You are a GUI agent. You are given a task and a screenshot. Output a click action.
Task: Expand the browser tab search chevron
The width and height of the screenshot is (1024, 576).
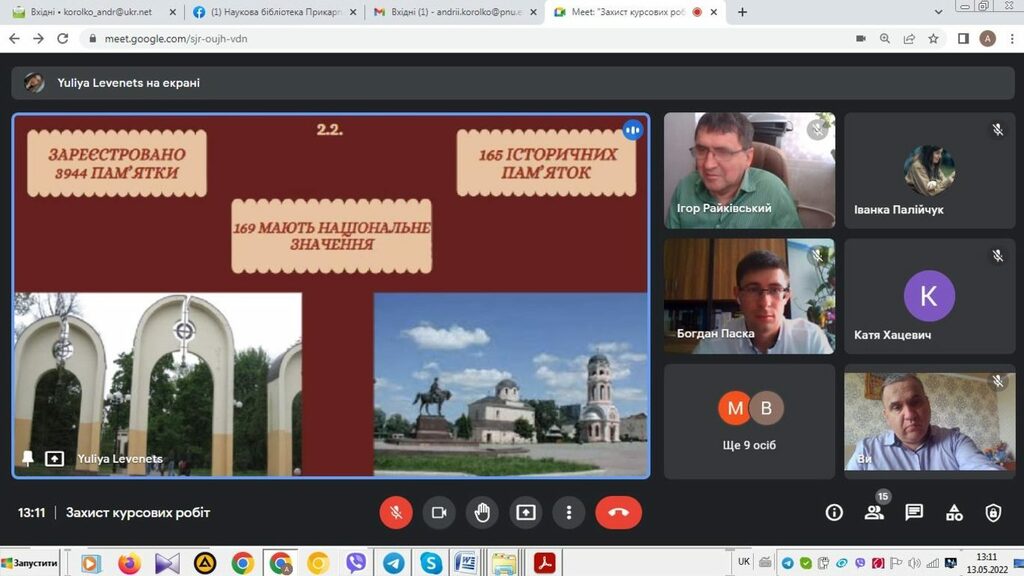point(938,12)
